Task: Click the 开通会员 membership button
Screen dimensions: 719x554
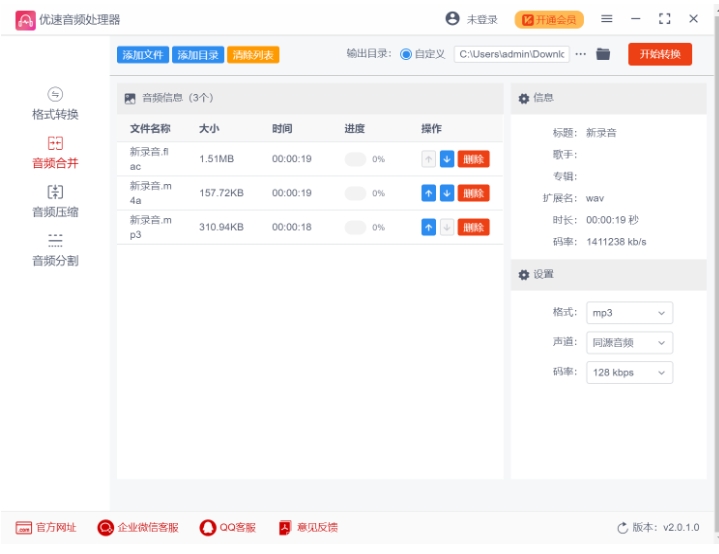Action: (549, 19)
